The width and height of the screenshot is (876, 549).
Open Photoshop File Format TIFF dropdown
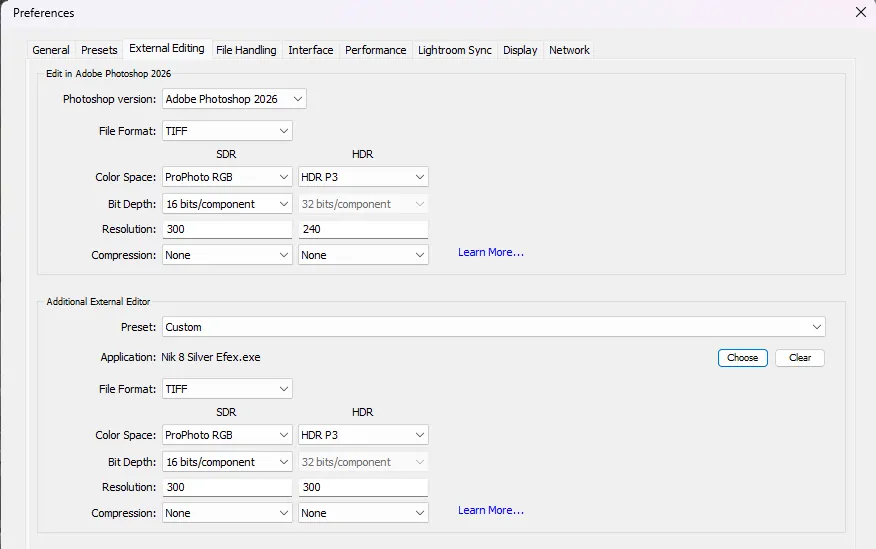[x=227, y=131]
